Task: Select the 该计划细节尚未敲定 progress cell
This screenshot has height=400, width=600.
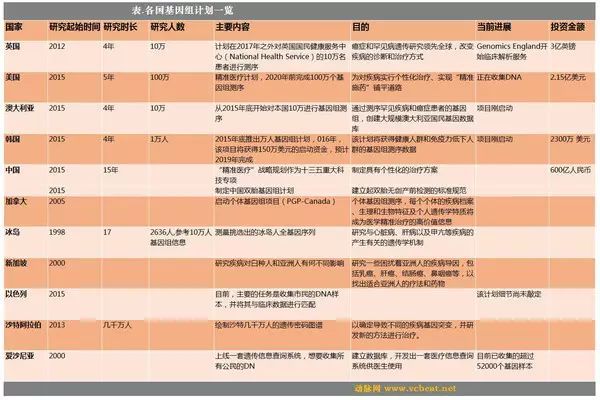Action: tap(509, 294)
